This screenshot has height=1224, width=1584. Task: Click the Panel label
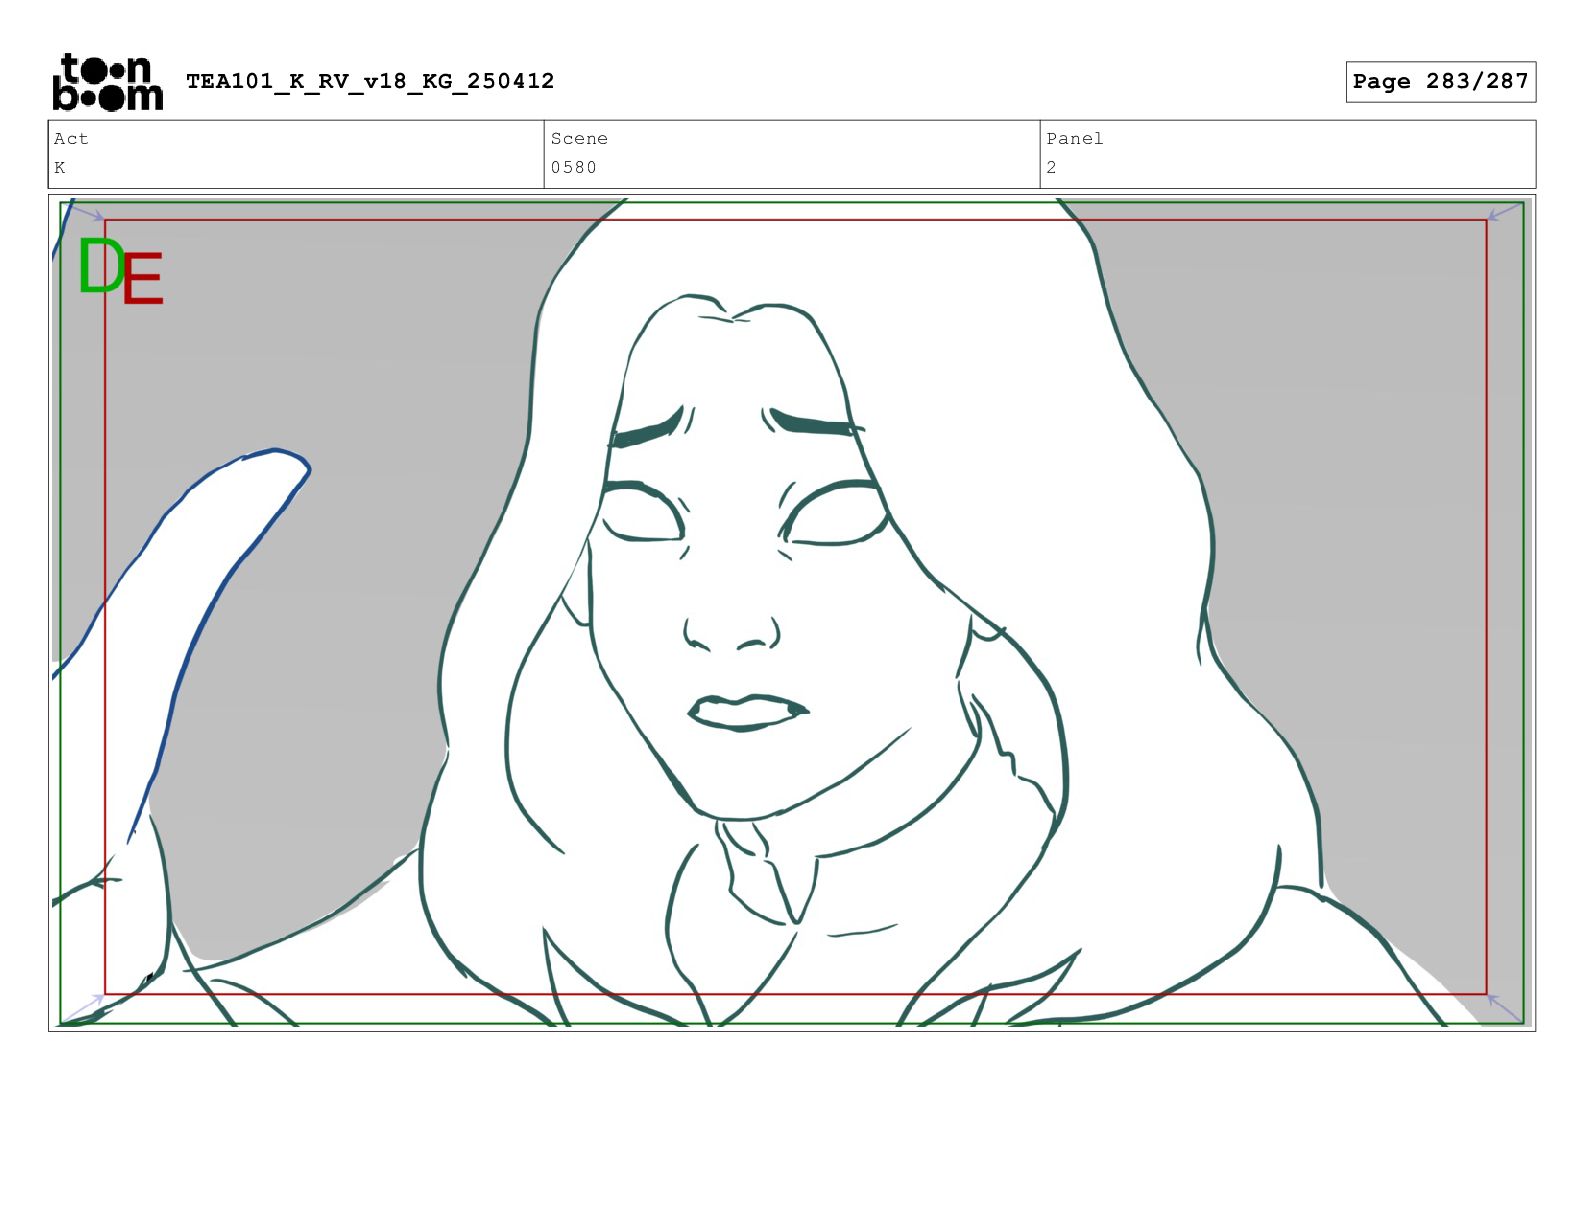click(x=1075, y=139)
